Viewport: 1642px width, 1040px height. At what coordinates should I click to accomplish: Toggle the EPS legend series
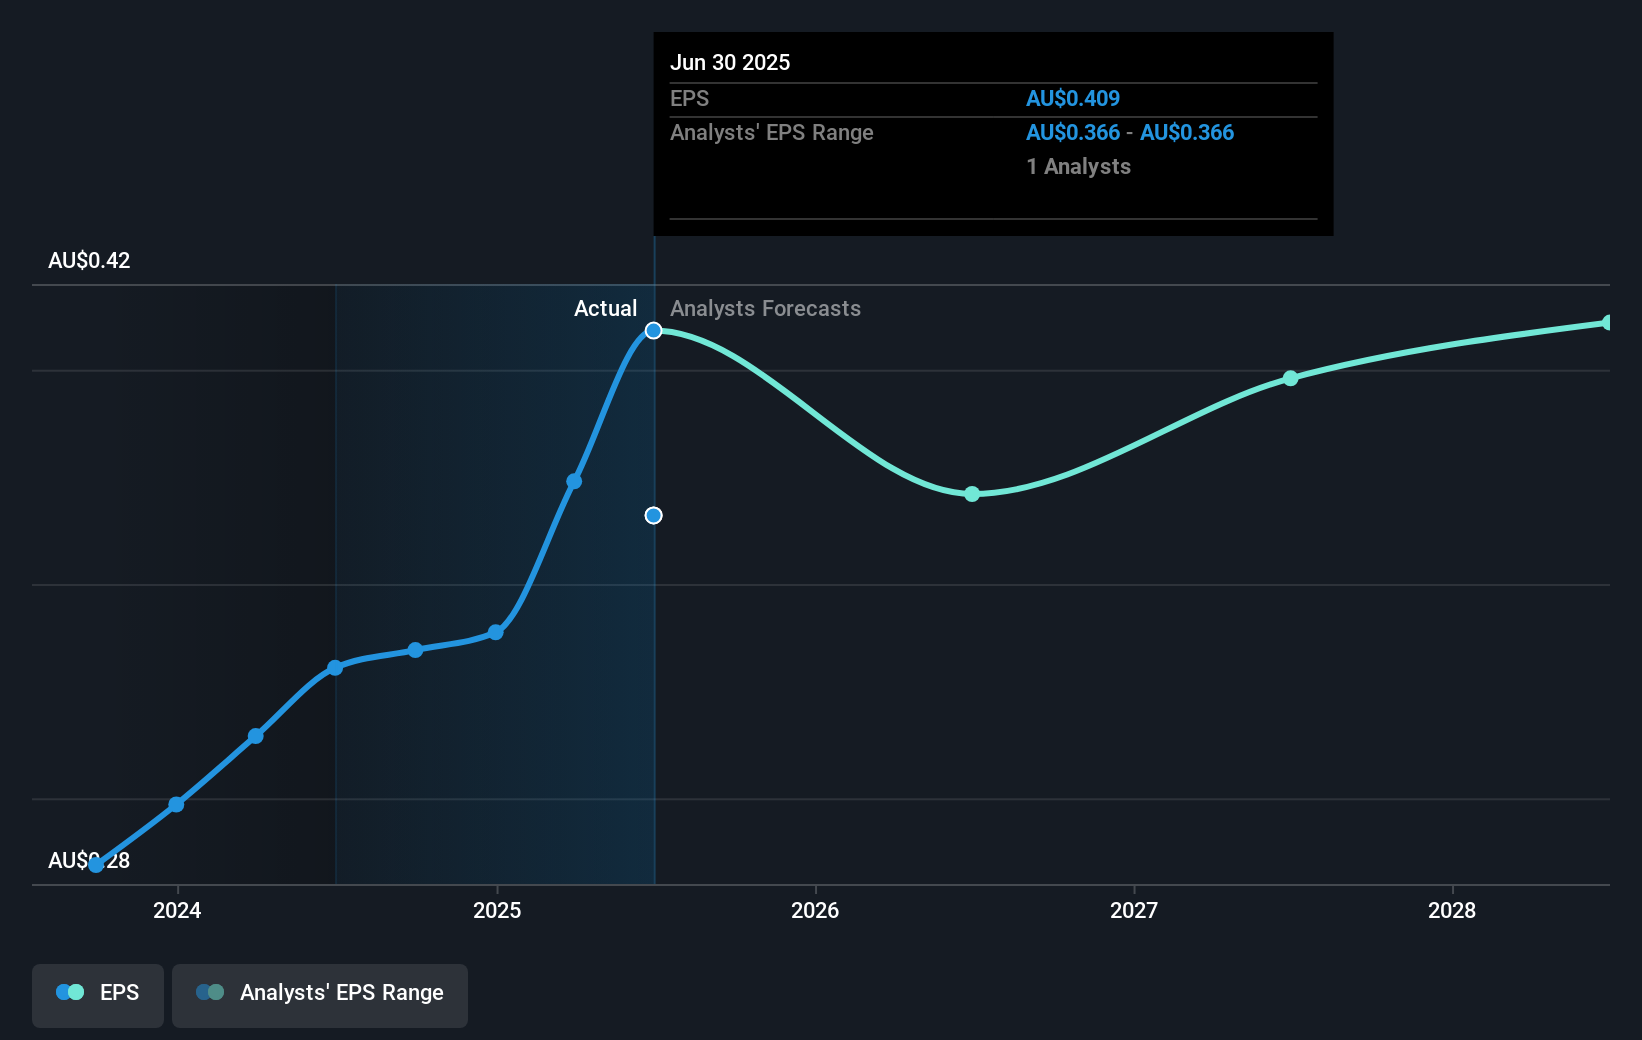click(98, 995)
